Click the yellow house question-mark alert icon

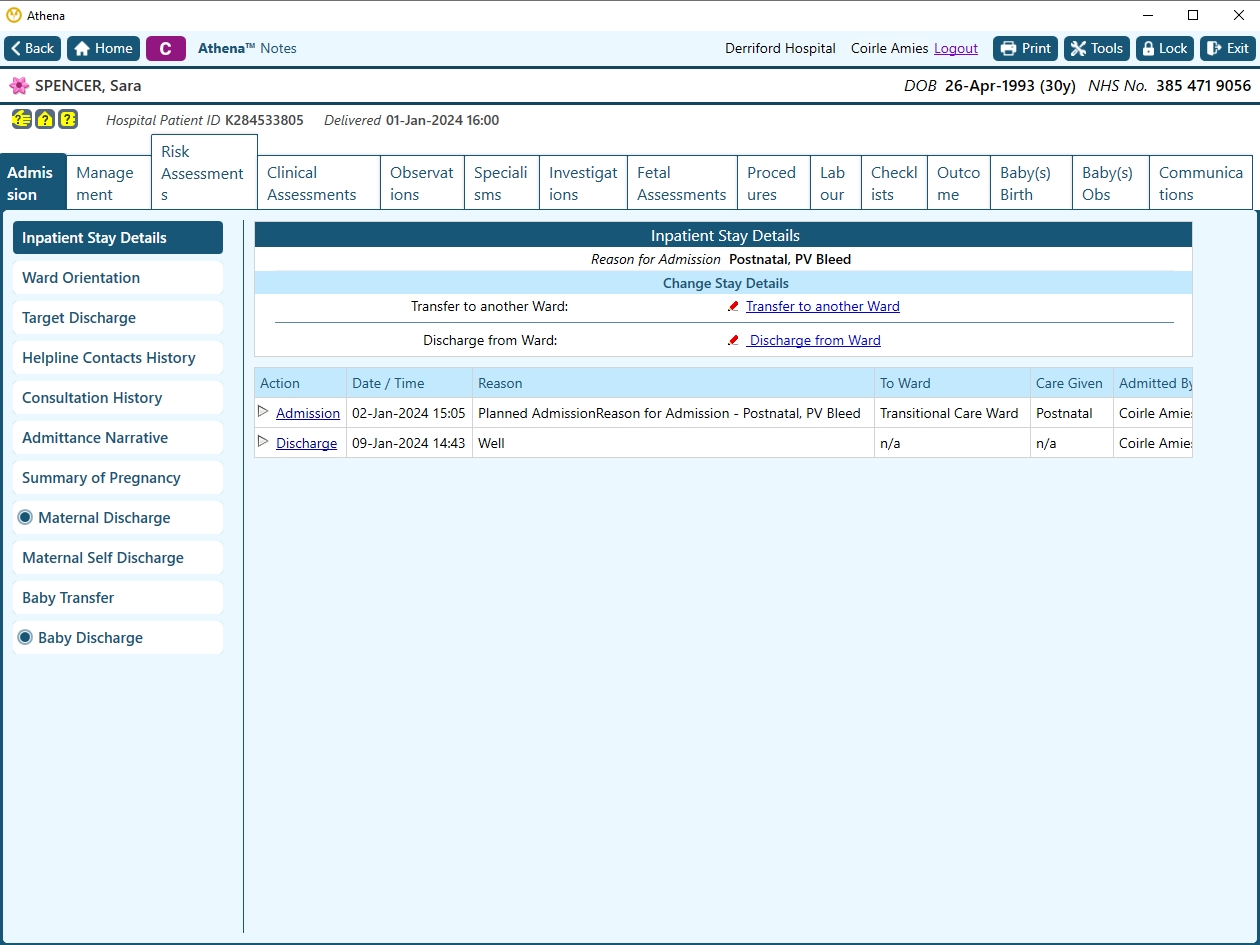click(x=45, y=120)
